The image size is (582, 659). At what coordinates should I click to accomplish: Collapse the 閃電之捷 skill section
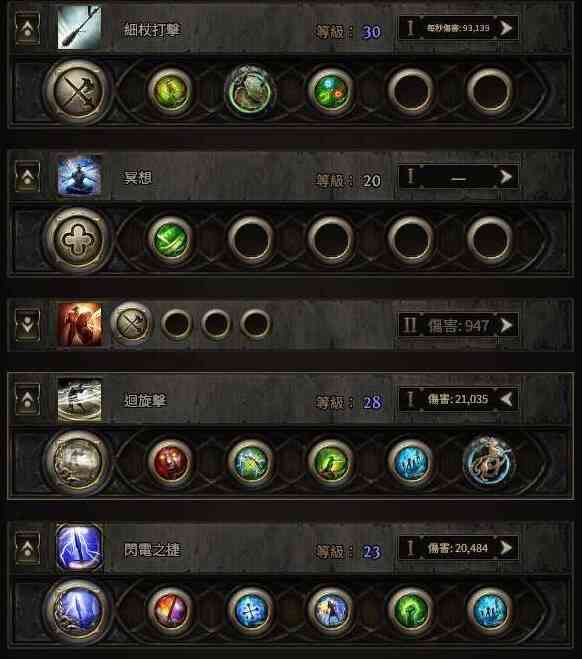[28, 548]
